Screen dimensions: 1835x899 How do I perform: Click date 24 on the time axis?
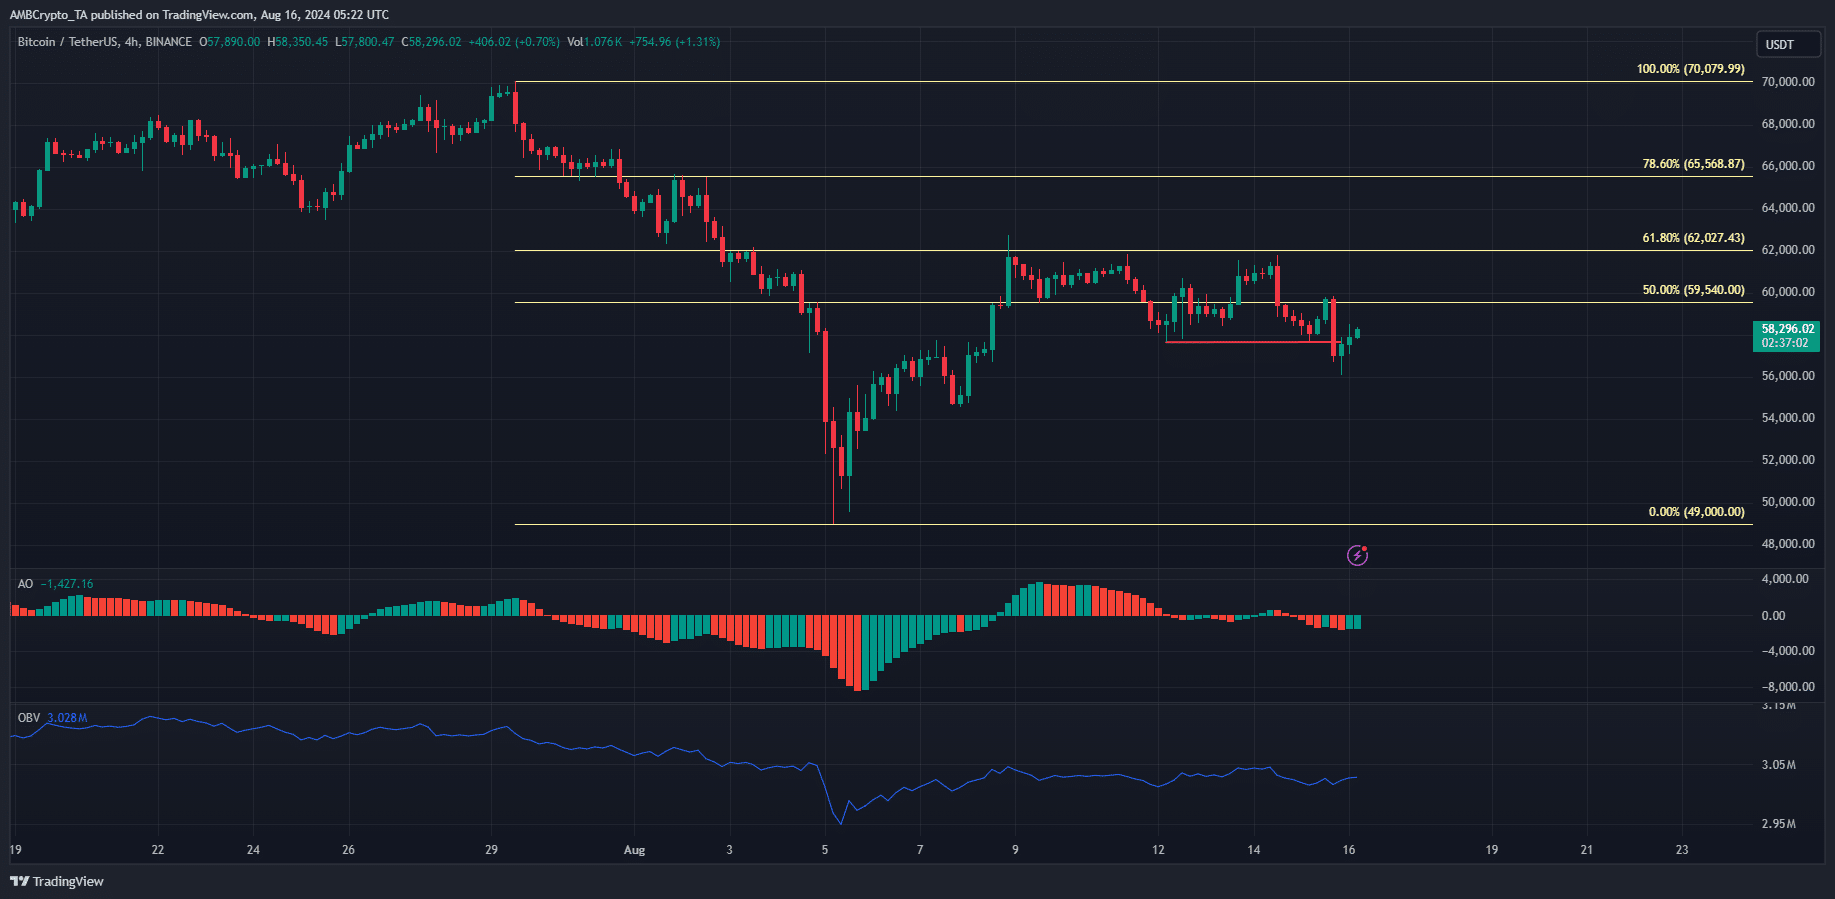[x=253, y=850]
